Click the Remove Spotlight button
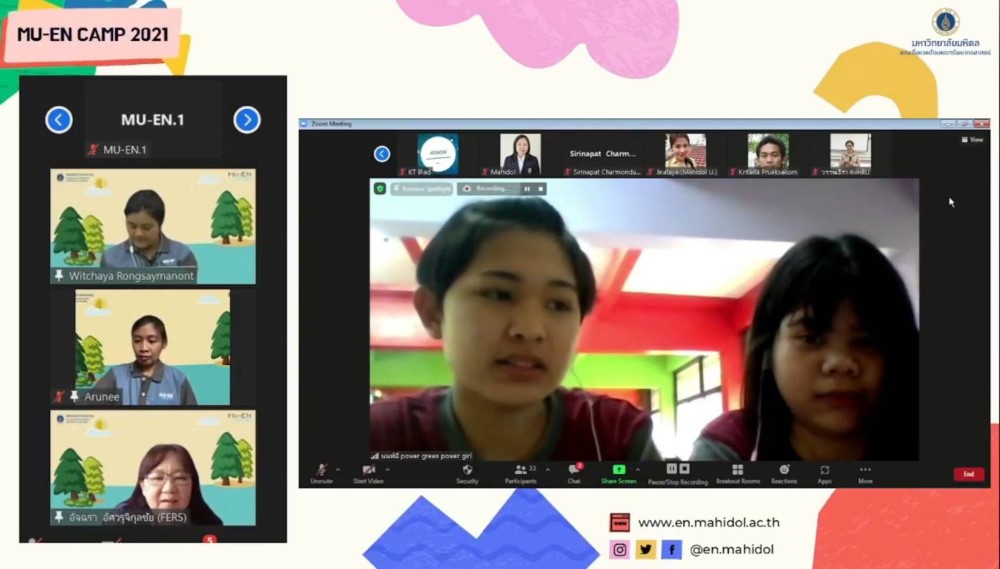1000x569 pixels. (421, 188)
